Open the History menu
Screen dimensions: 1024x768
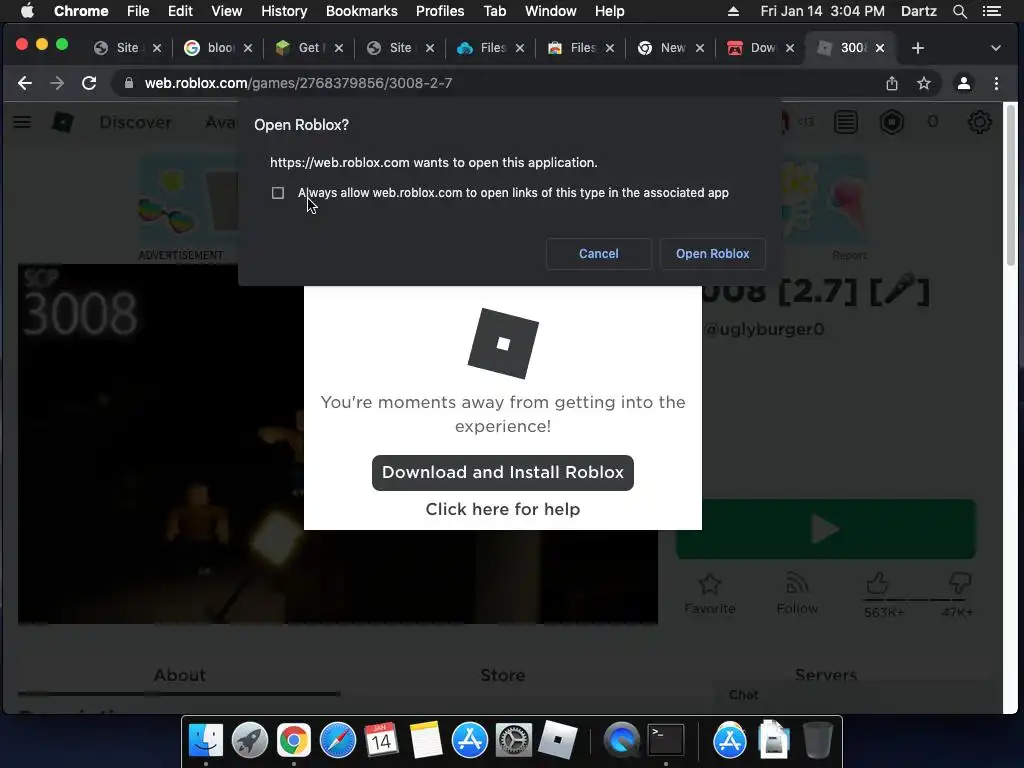point(284,11)
